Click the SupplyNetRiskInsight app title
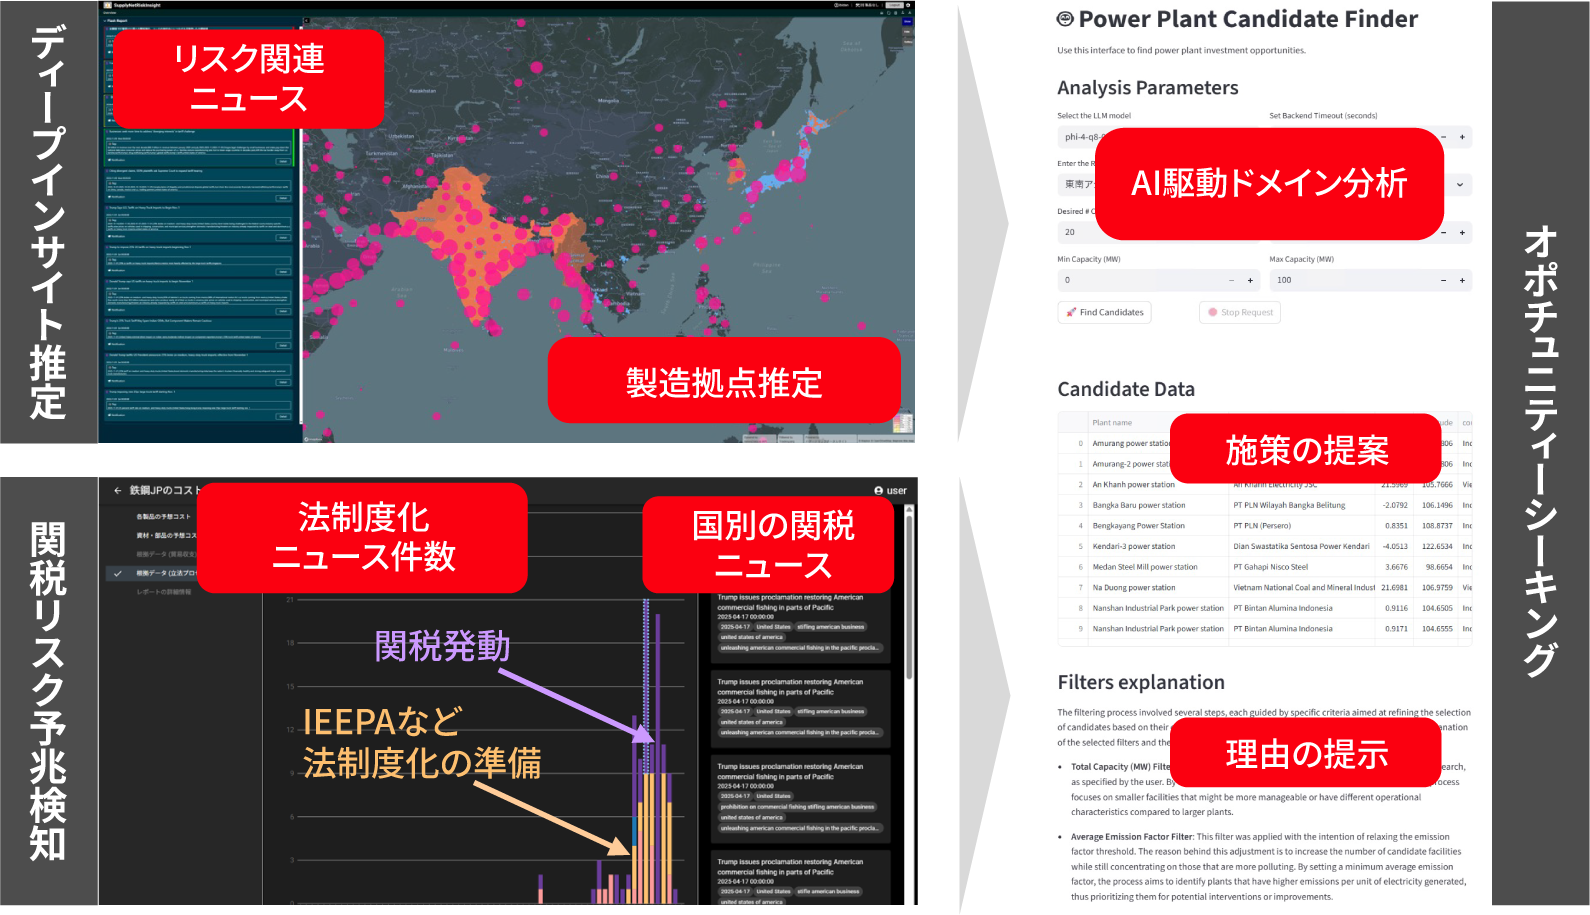This screenshot has height=915, width=1590. click(136, 5)
